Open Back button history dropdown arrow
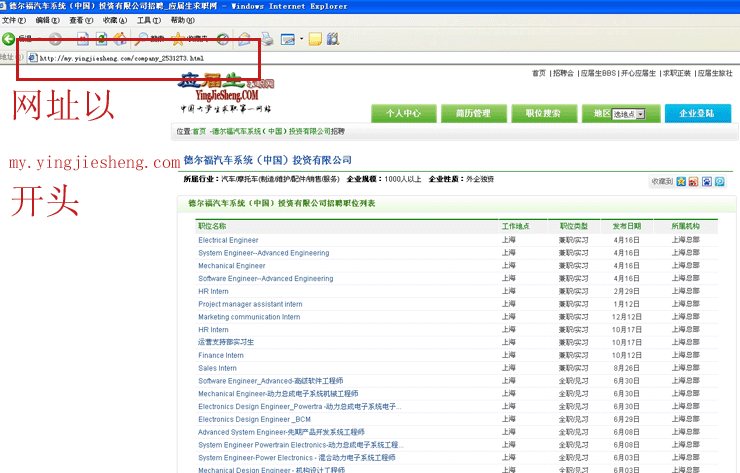Image resolution: width=740 pixels, height=473 pixels. click(40, 39)
